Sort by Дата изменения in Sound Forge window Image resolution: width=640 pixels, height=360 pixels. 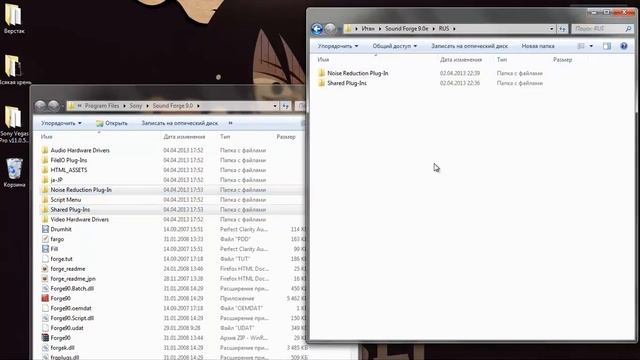pos(184,137)
